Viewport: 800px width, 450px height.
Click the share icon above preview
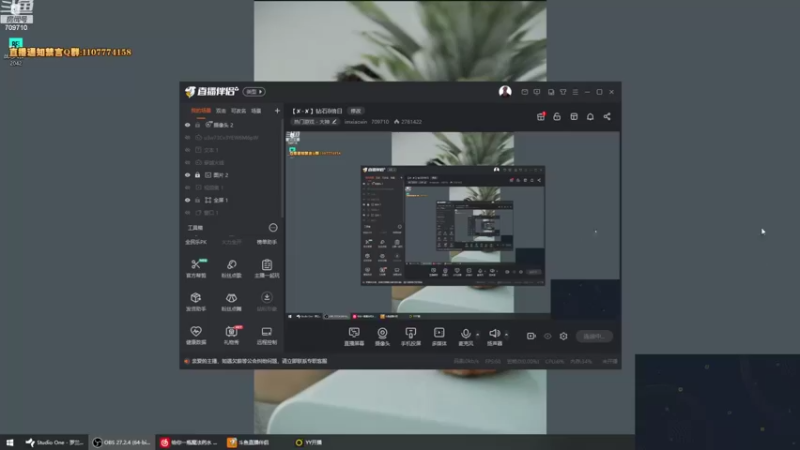pyautogui.click(x=607, y=116)
